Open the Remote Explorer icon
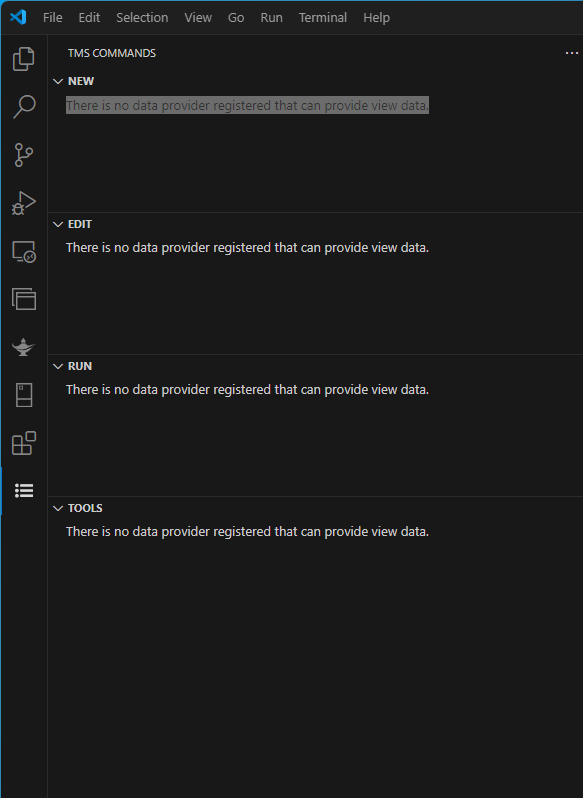Image resolution: width=583 pixels, height=798 pixels. point(23,251)
